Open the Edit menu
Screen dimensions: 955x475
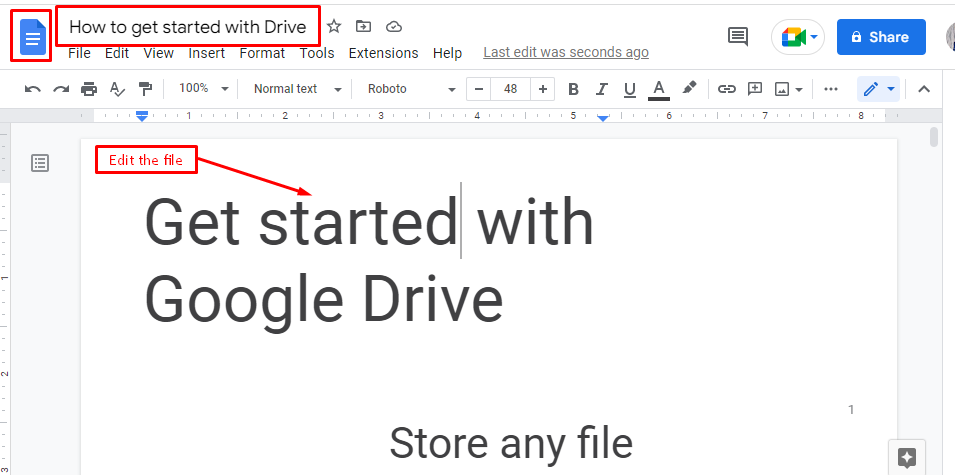[116, 53]
